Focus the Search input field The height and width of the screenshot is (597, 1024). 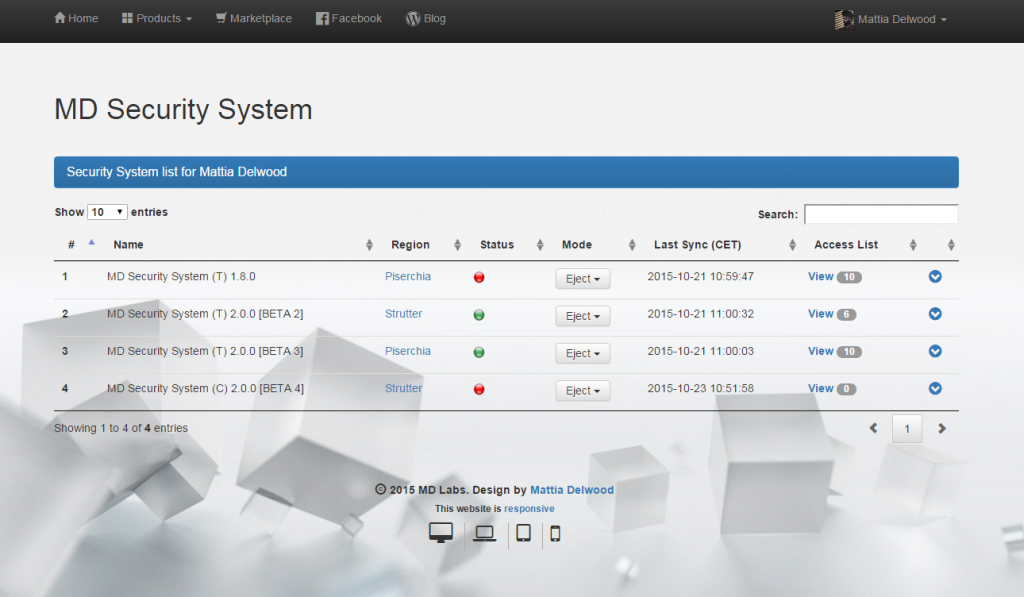coord(881,214)
